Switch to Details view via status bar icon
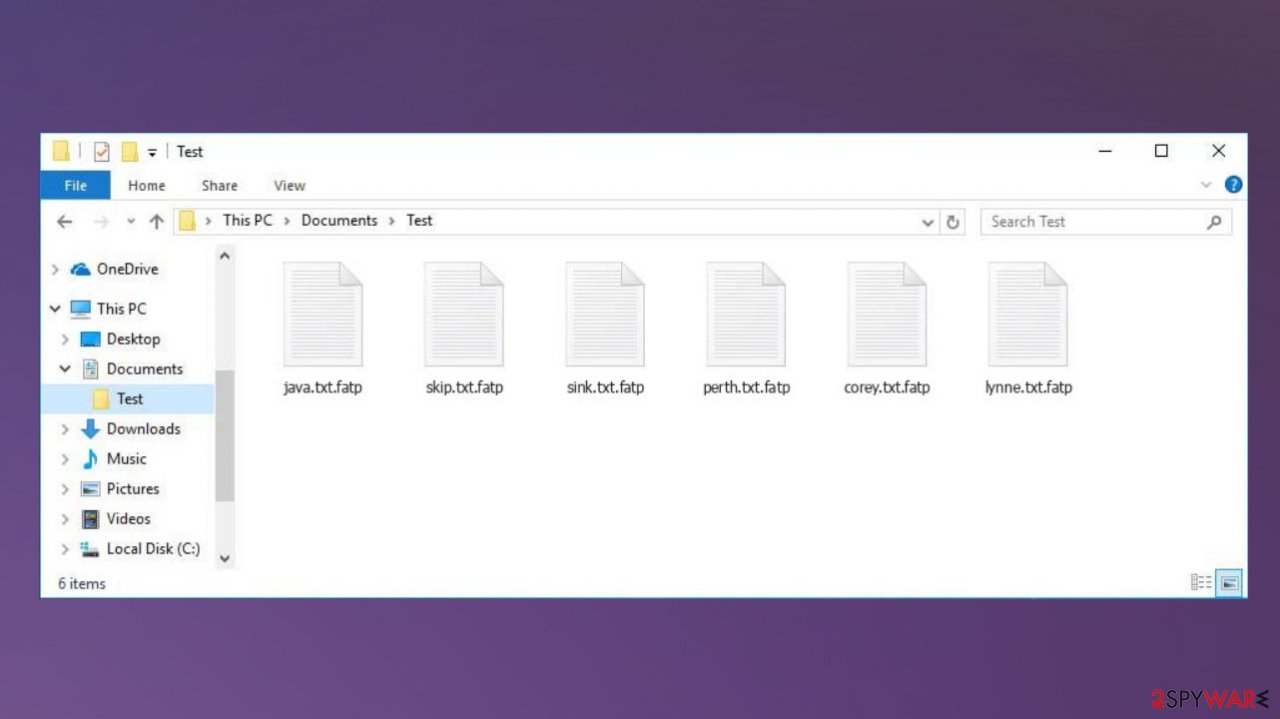Screen dimensions: 1280x719 (1200, 582)
